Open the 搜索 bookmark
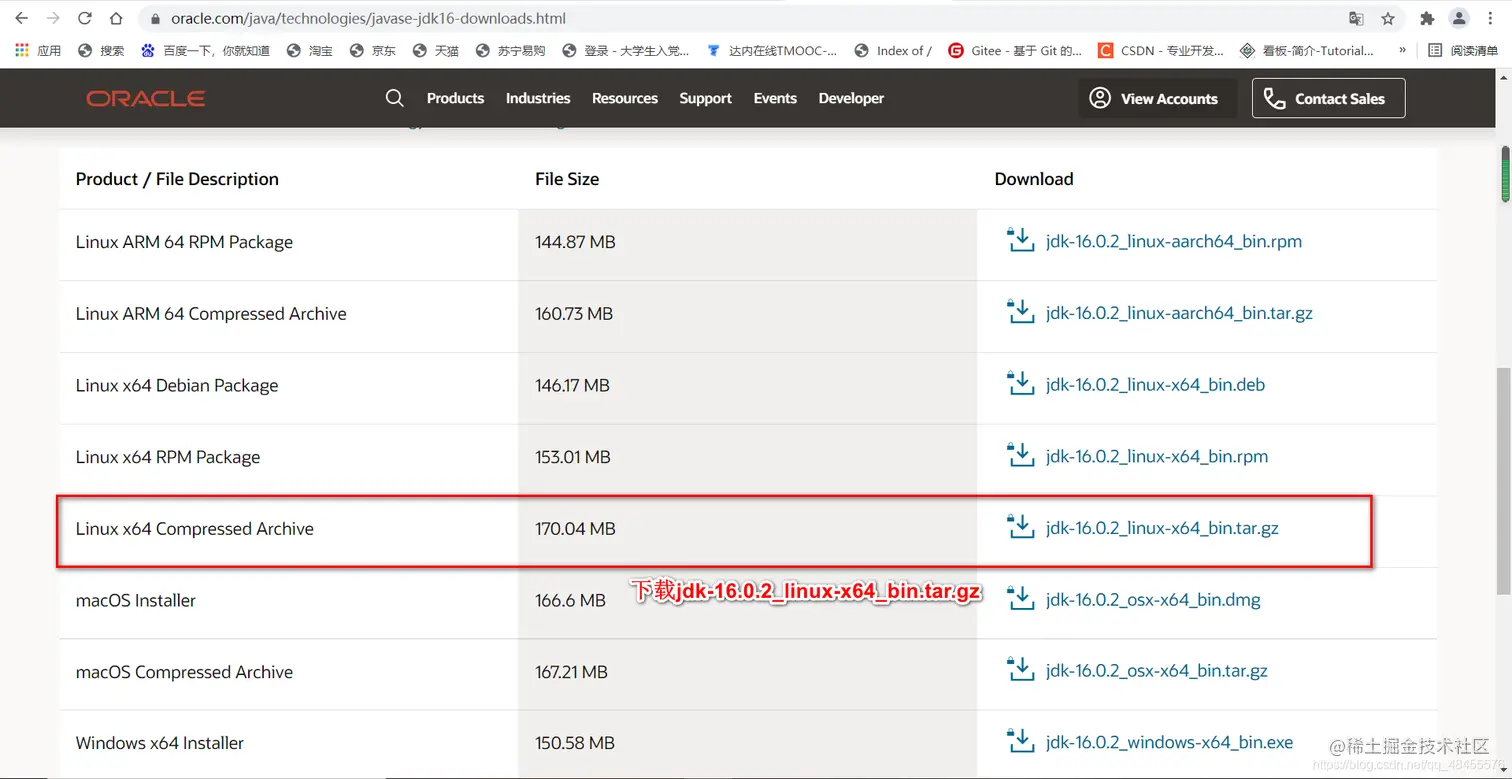1512x779 pixels. (x=101, y=50)
